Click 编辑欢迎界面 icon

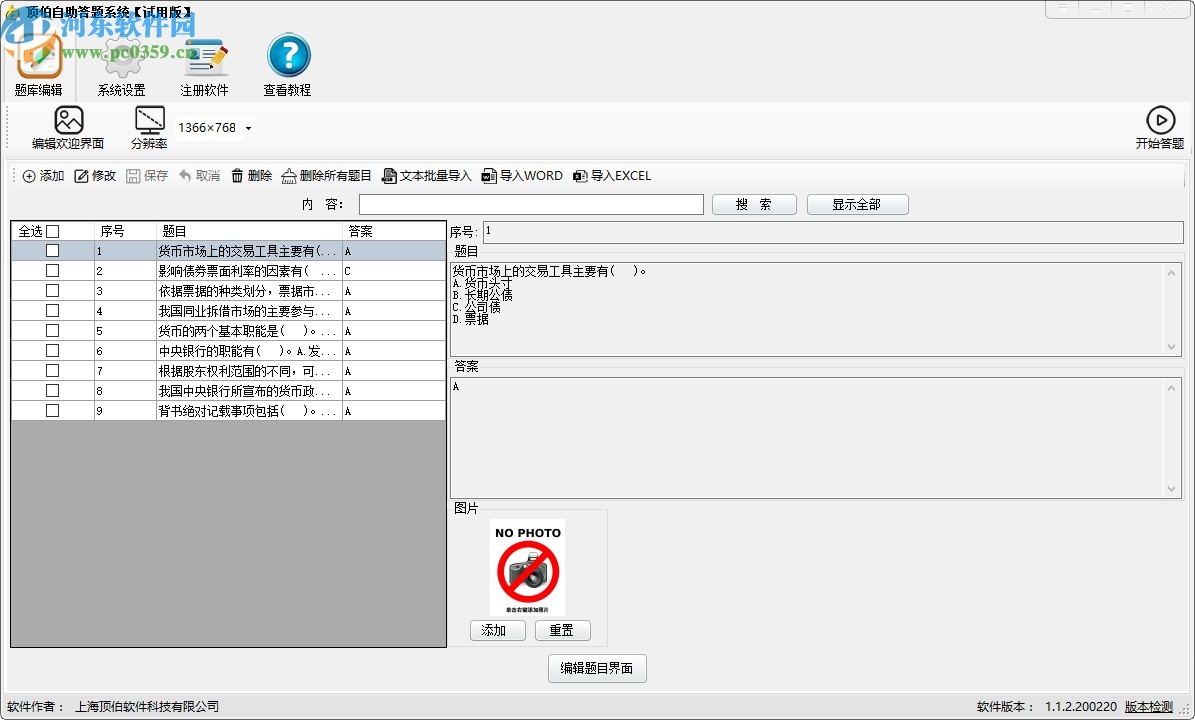(x=67, y=120)
